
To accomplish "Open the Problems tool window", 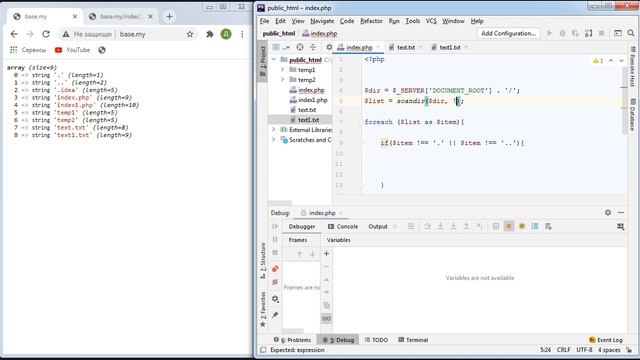I will (292, 340).
